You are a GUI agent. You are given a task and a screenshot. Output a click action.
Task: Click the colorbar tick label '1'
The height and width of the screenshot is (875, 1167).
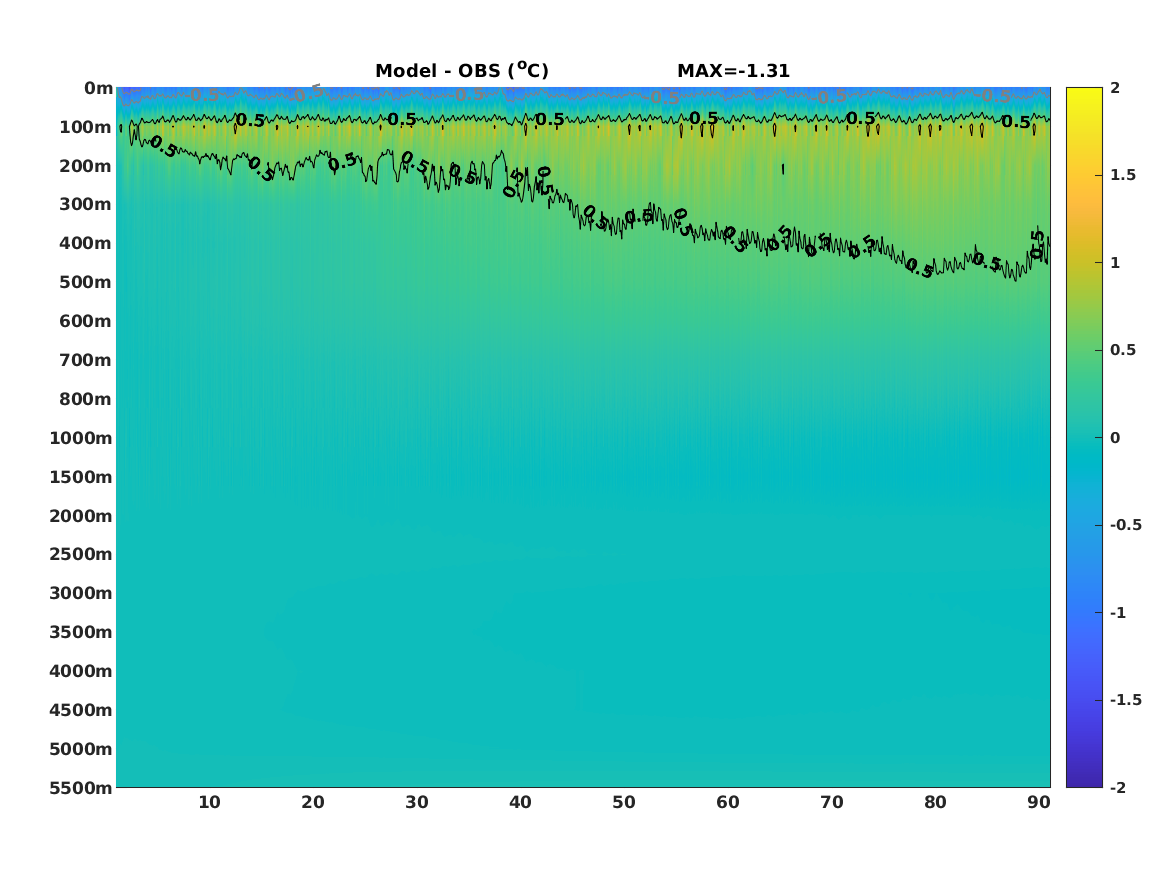1115,263
